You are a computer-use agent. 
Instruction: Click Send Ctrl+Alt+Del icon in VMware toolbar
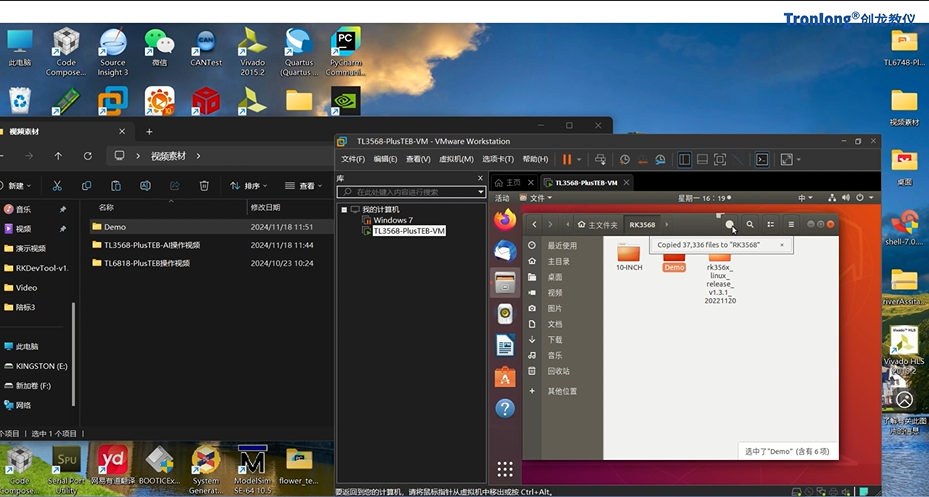click(600, 159)
